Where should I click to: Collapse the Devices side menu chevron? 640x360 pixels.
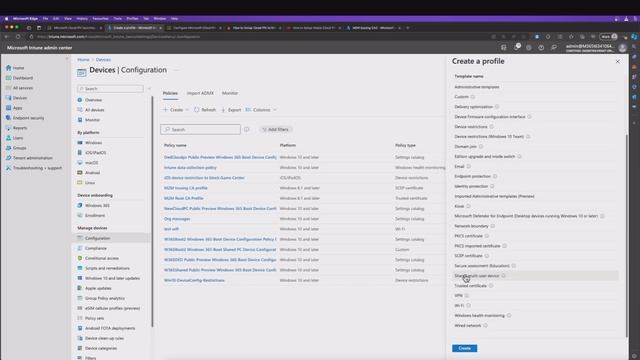[149, 89]
